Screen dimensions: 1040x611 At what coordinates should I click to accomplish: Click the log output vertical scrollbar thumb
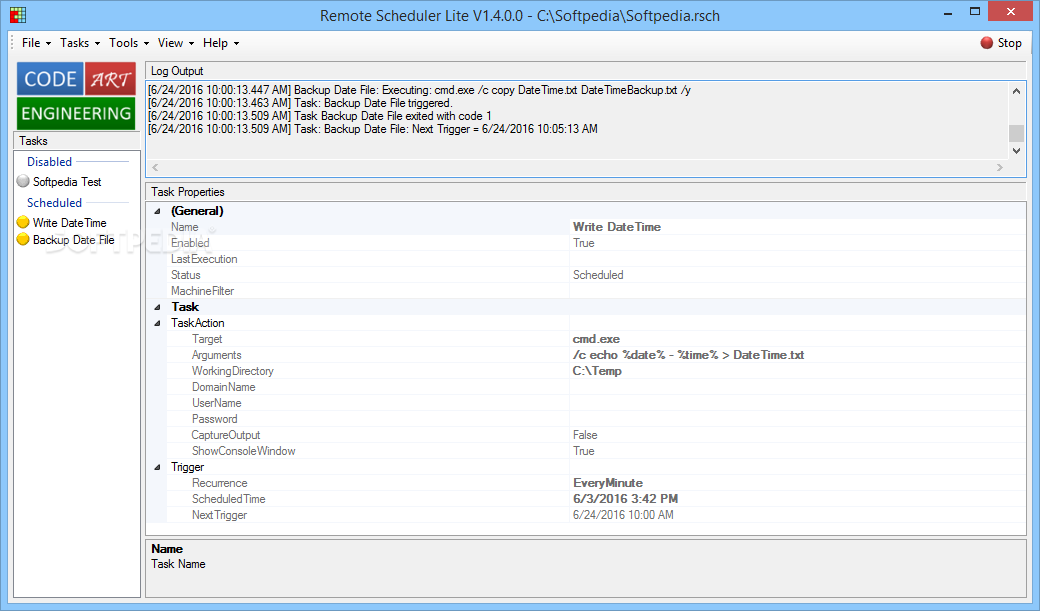pos(1016,133)
